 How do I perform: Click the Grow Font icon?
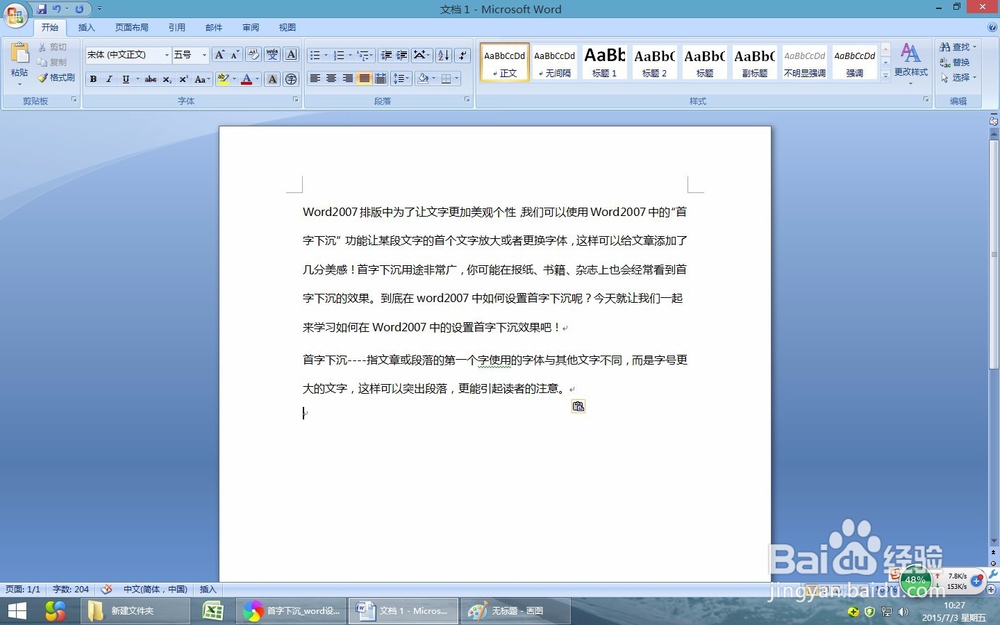point(219,55)
